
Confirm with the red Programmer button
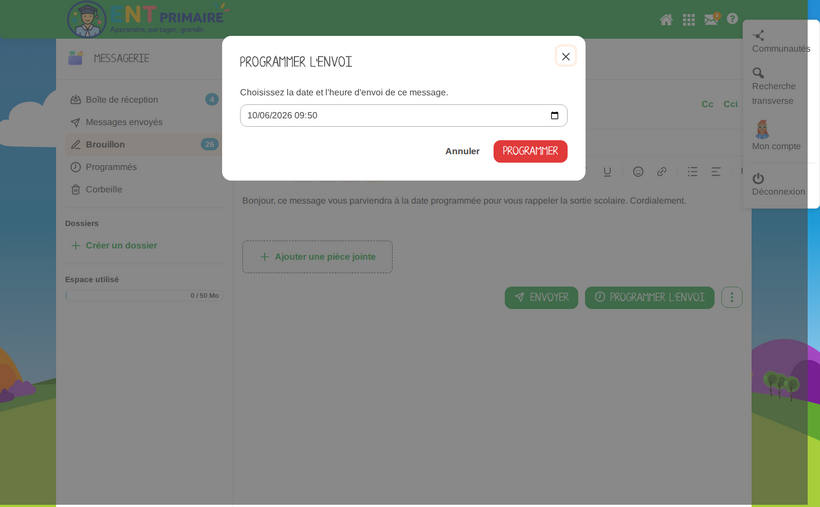point(530,151)
